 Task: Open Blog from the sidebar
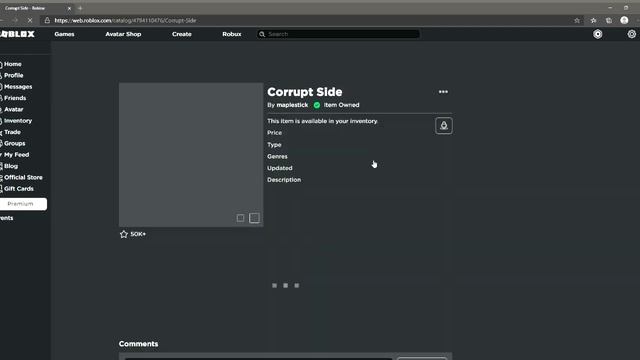(11, 166)
